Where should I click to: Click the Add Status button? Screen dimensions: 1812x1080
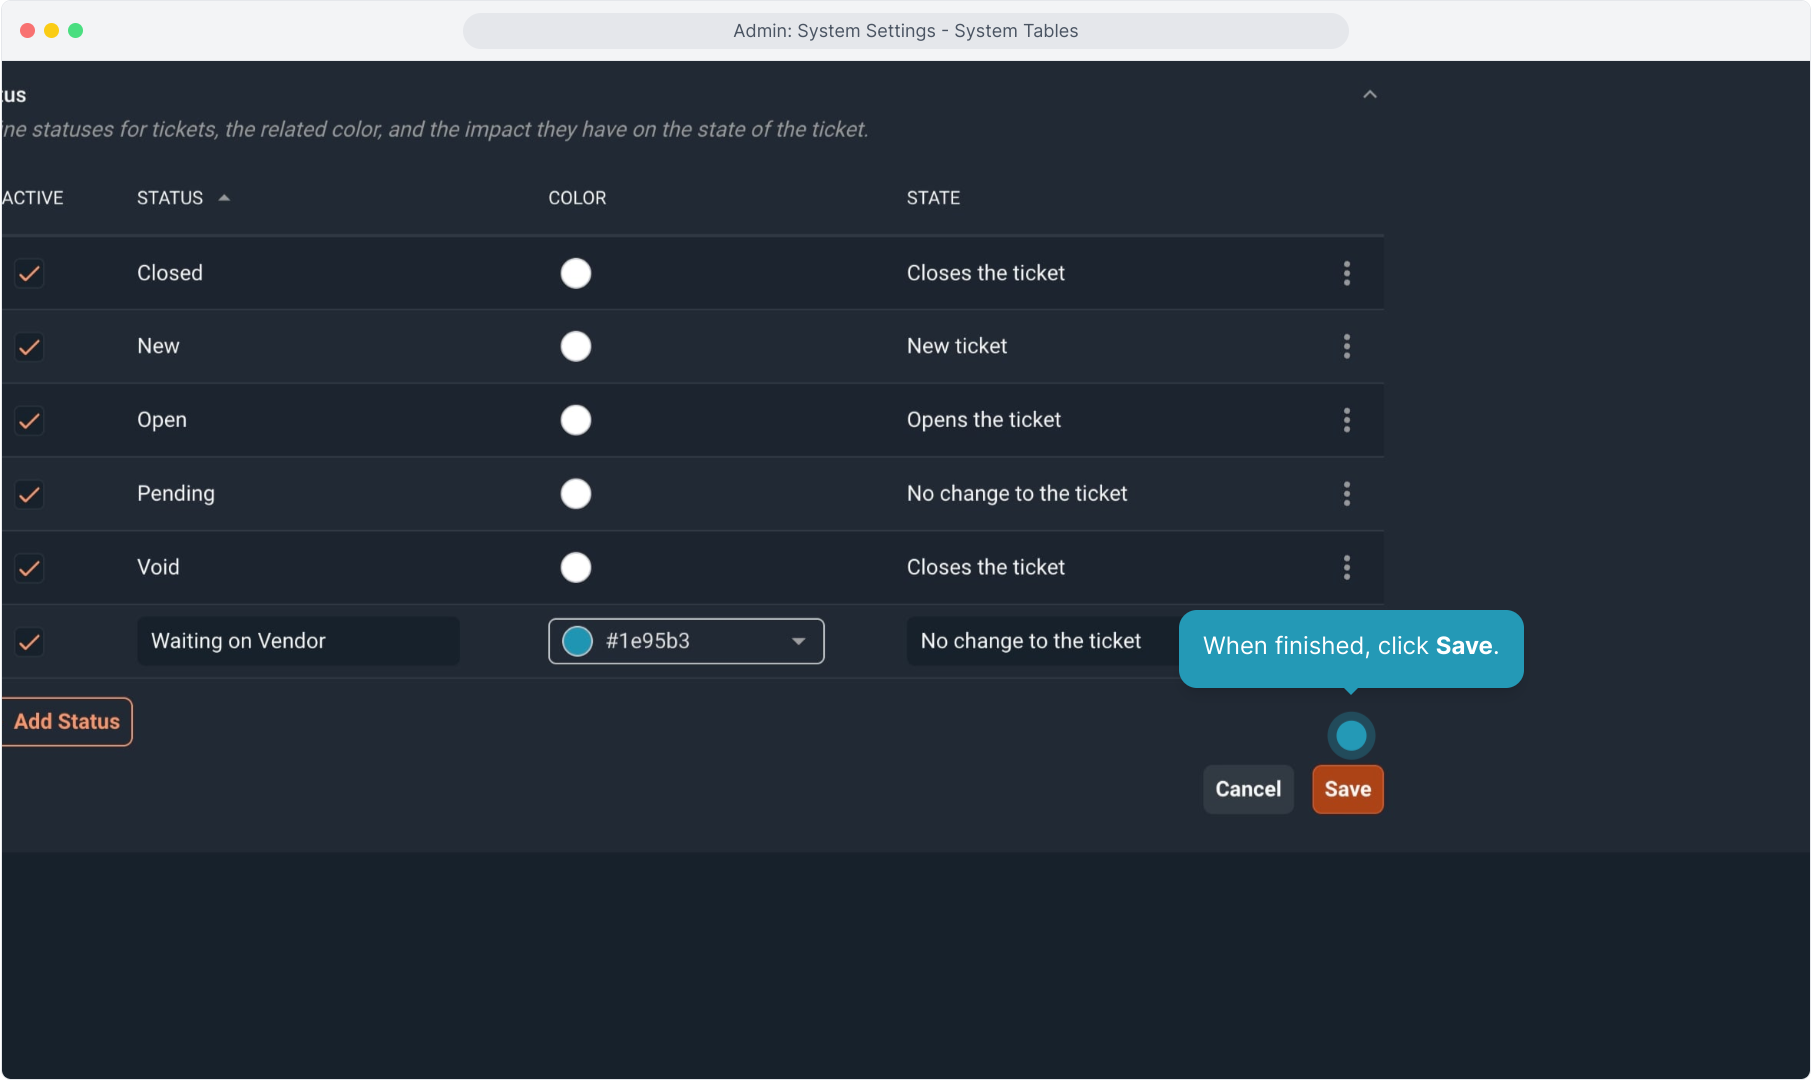(x=67, y=721)
